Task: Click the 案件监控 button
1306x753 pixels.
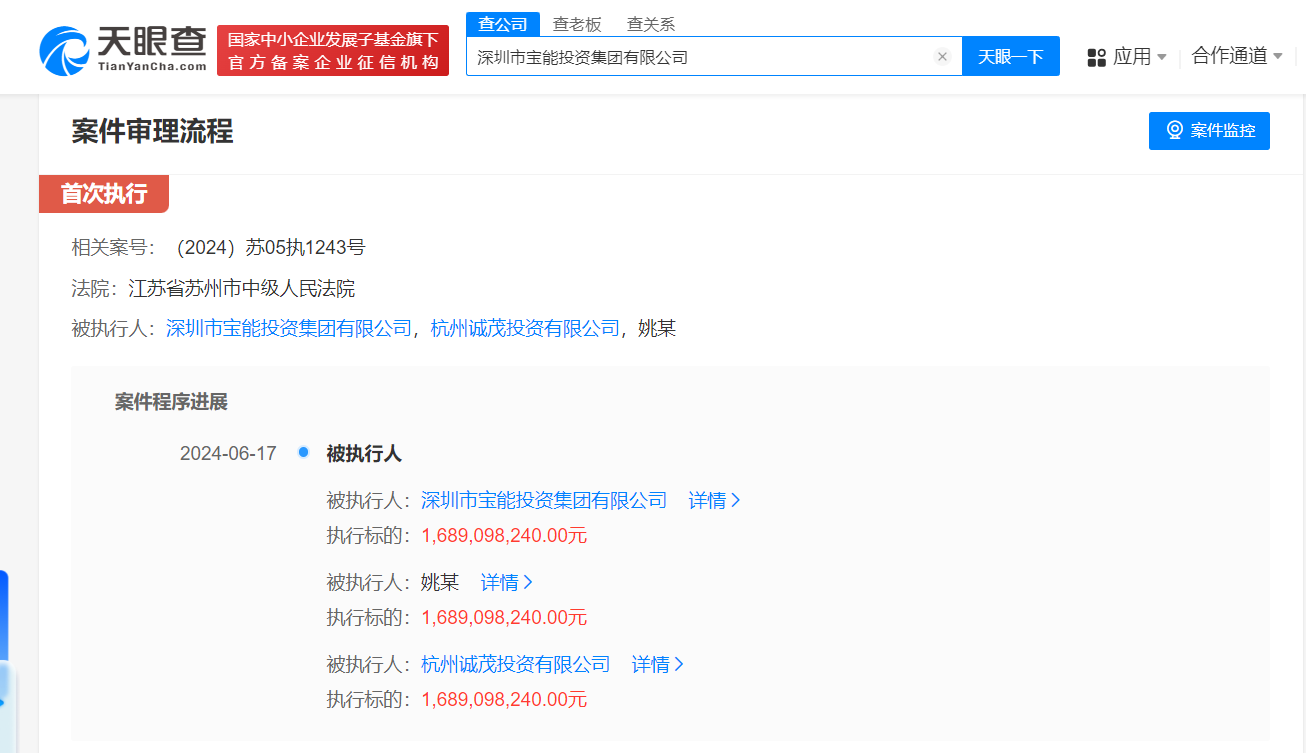Action: click(1209, 130)
